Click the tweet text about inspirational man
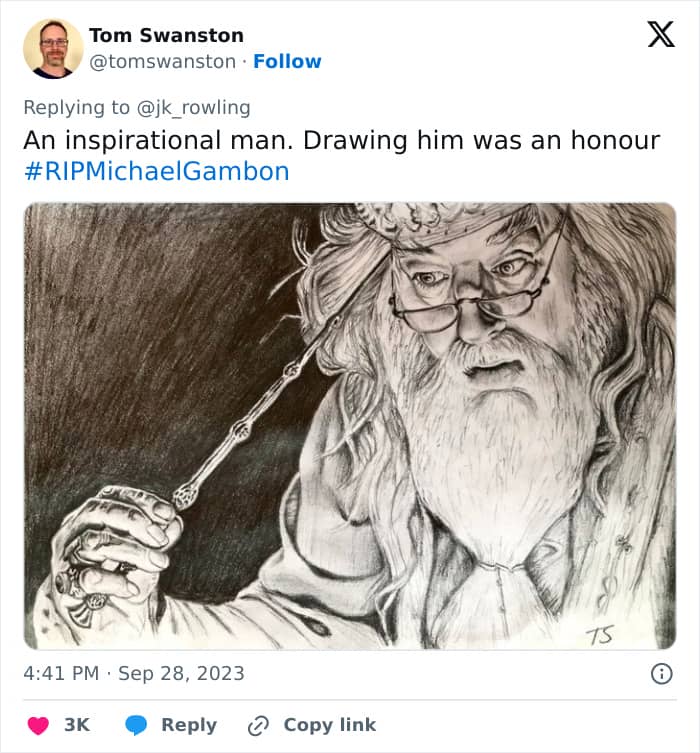 click(x=342, y=141)
